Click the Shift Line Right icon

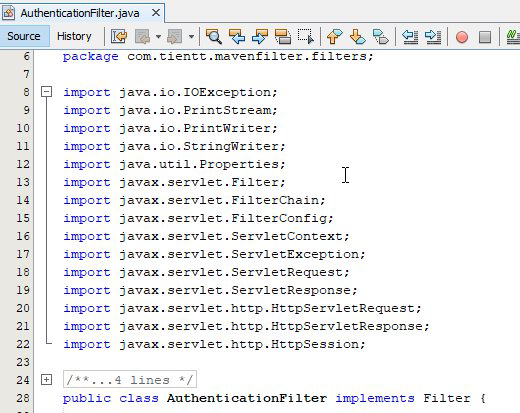[x=433, y=36]
